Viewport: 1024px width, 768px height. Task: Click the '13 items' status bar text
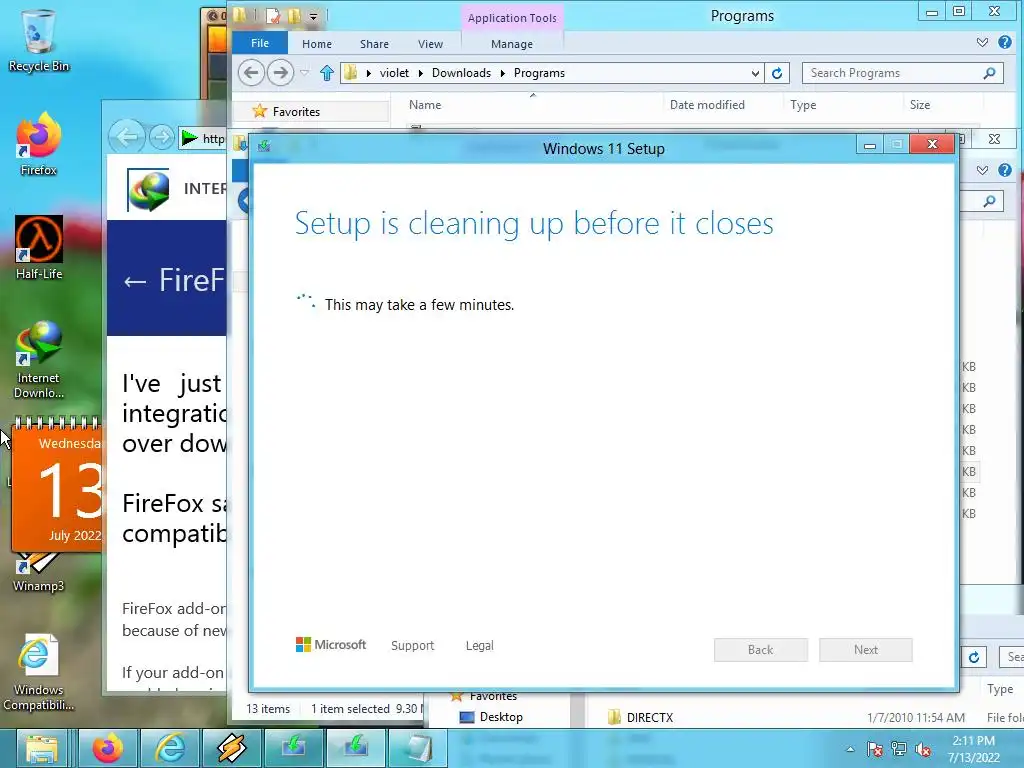click(x=268, y=709)
